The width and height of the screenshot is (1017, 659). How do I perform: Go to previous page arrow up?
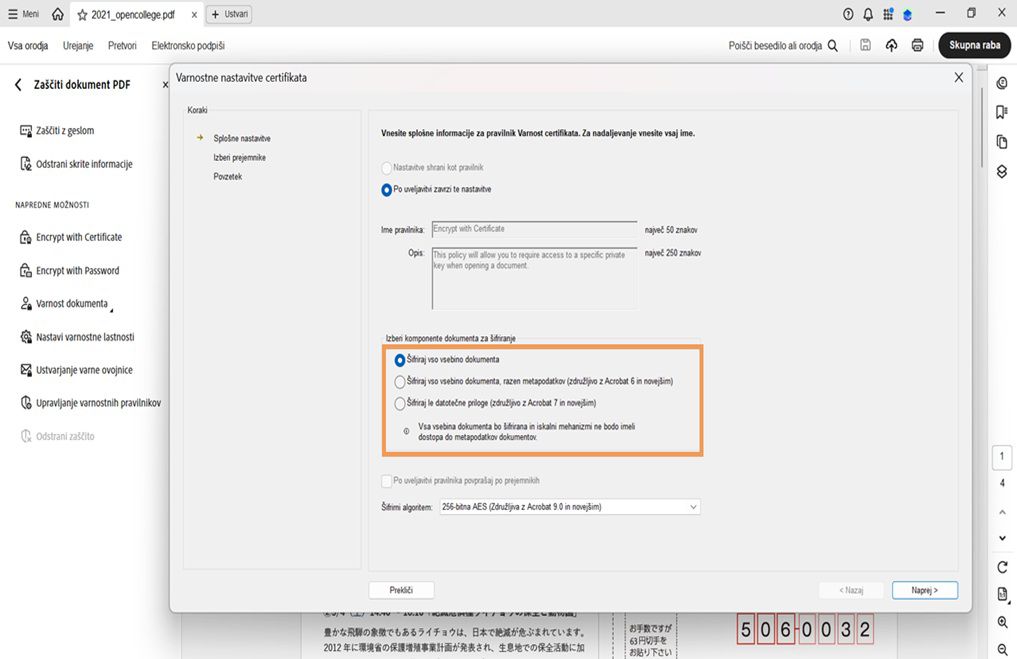1002,512
